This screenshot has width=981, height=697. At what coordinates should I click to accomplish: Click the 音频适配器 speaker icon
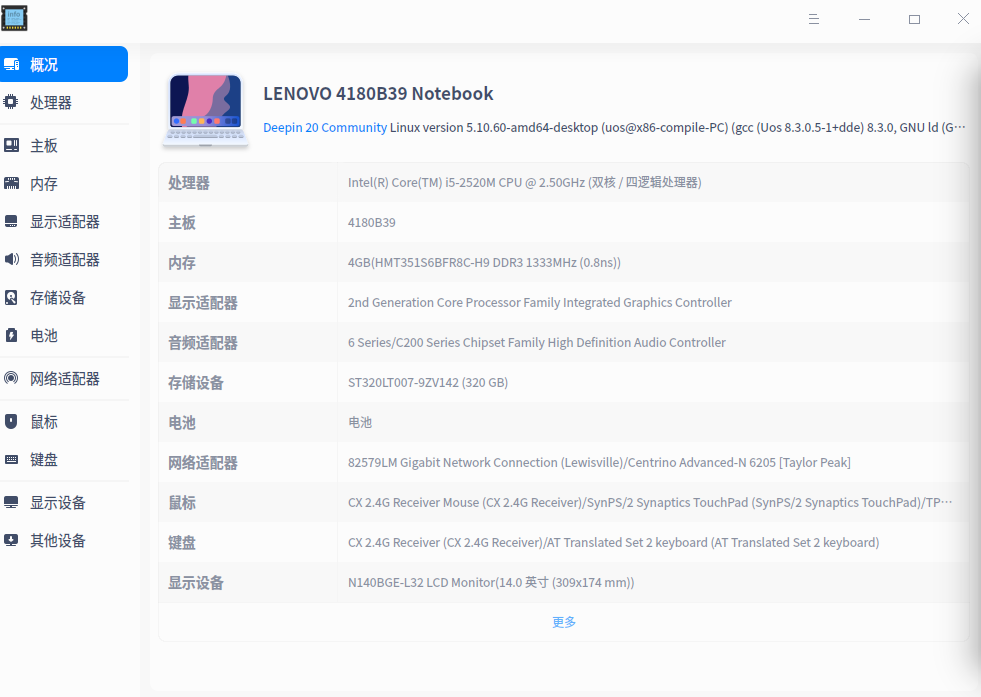[x=11, y=259]
